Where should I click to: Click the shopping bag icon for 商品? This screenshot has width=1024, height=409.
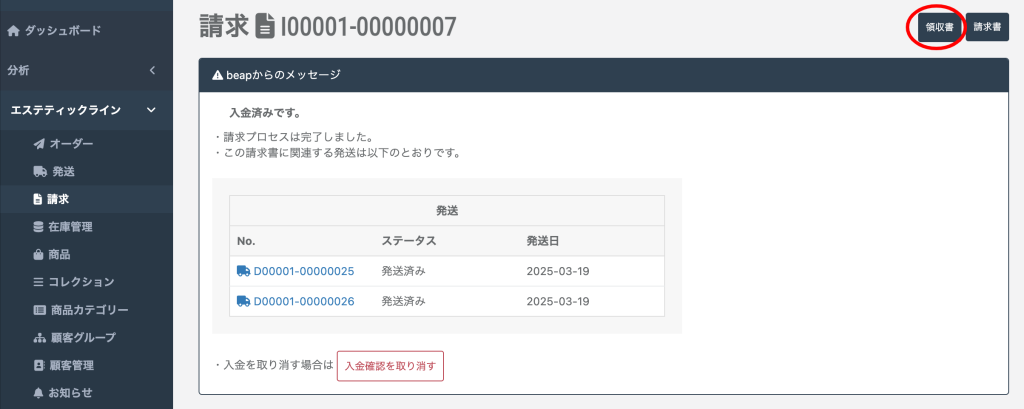[x=39, y=255]
